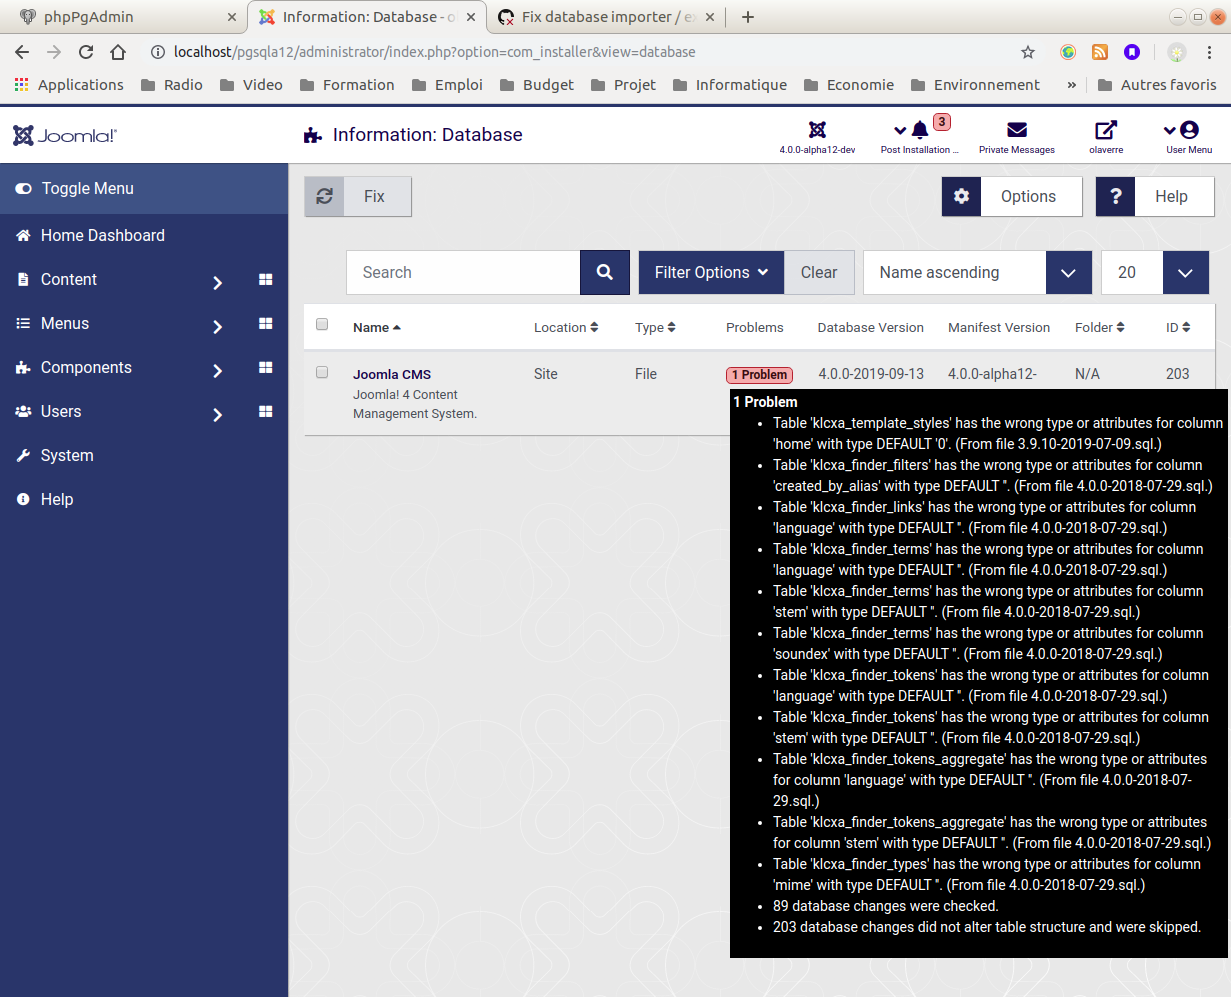Sort by Location column header
Screen dimensions: 1231x997
pyautogui.click(x=566, y=327)
